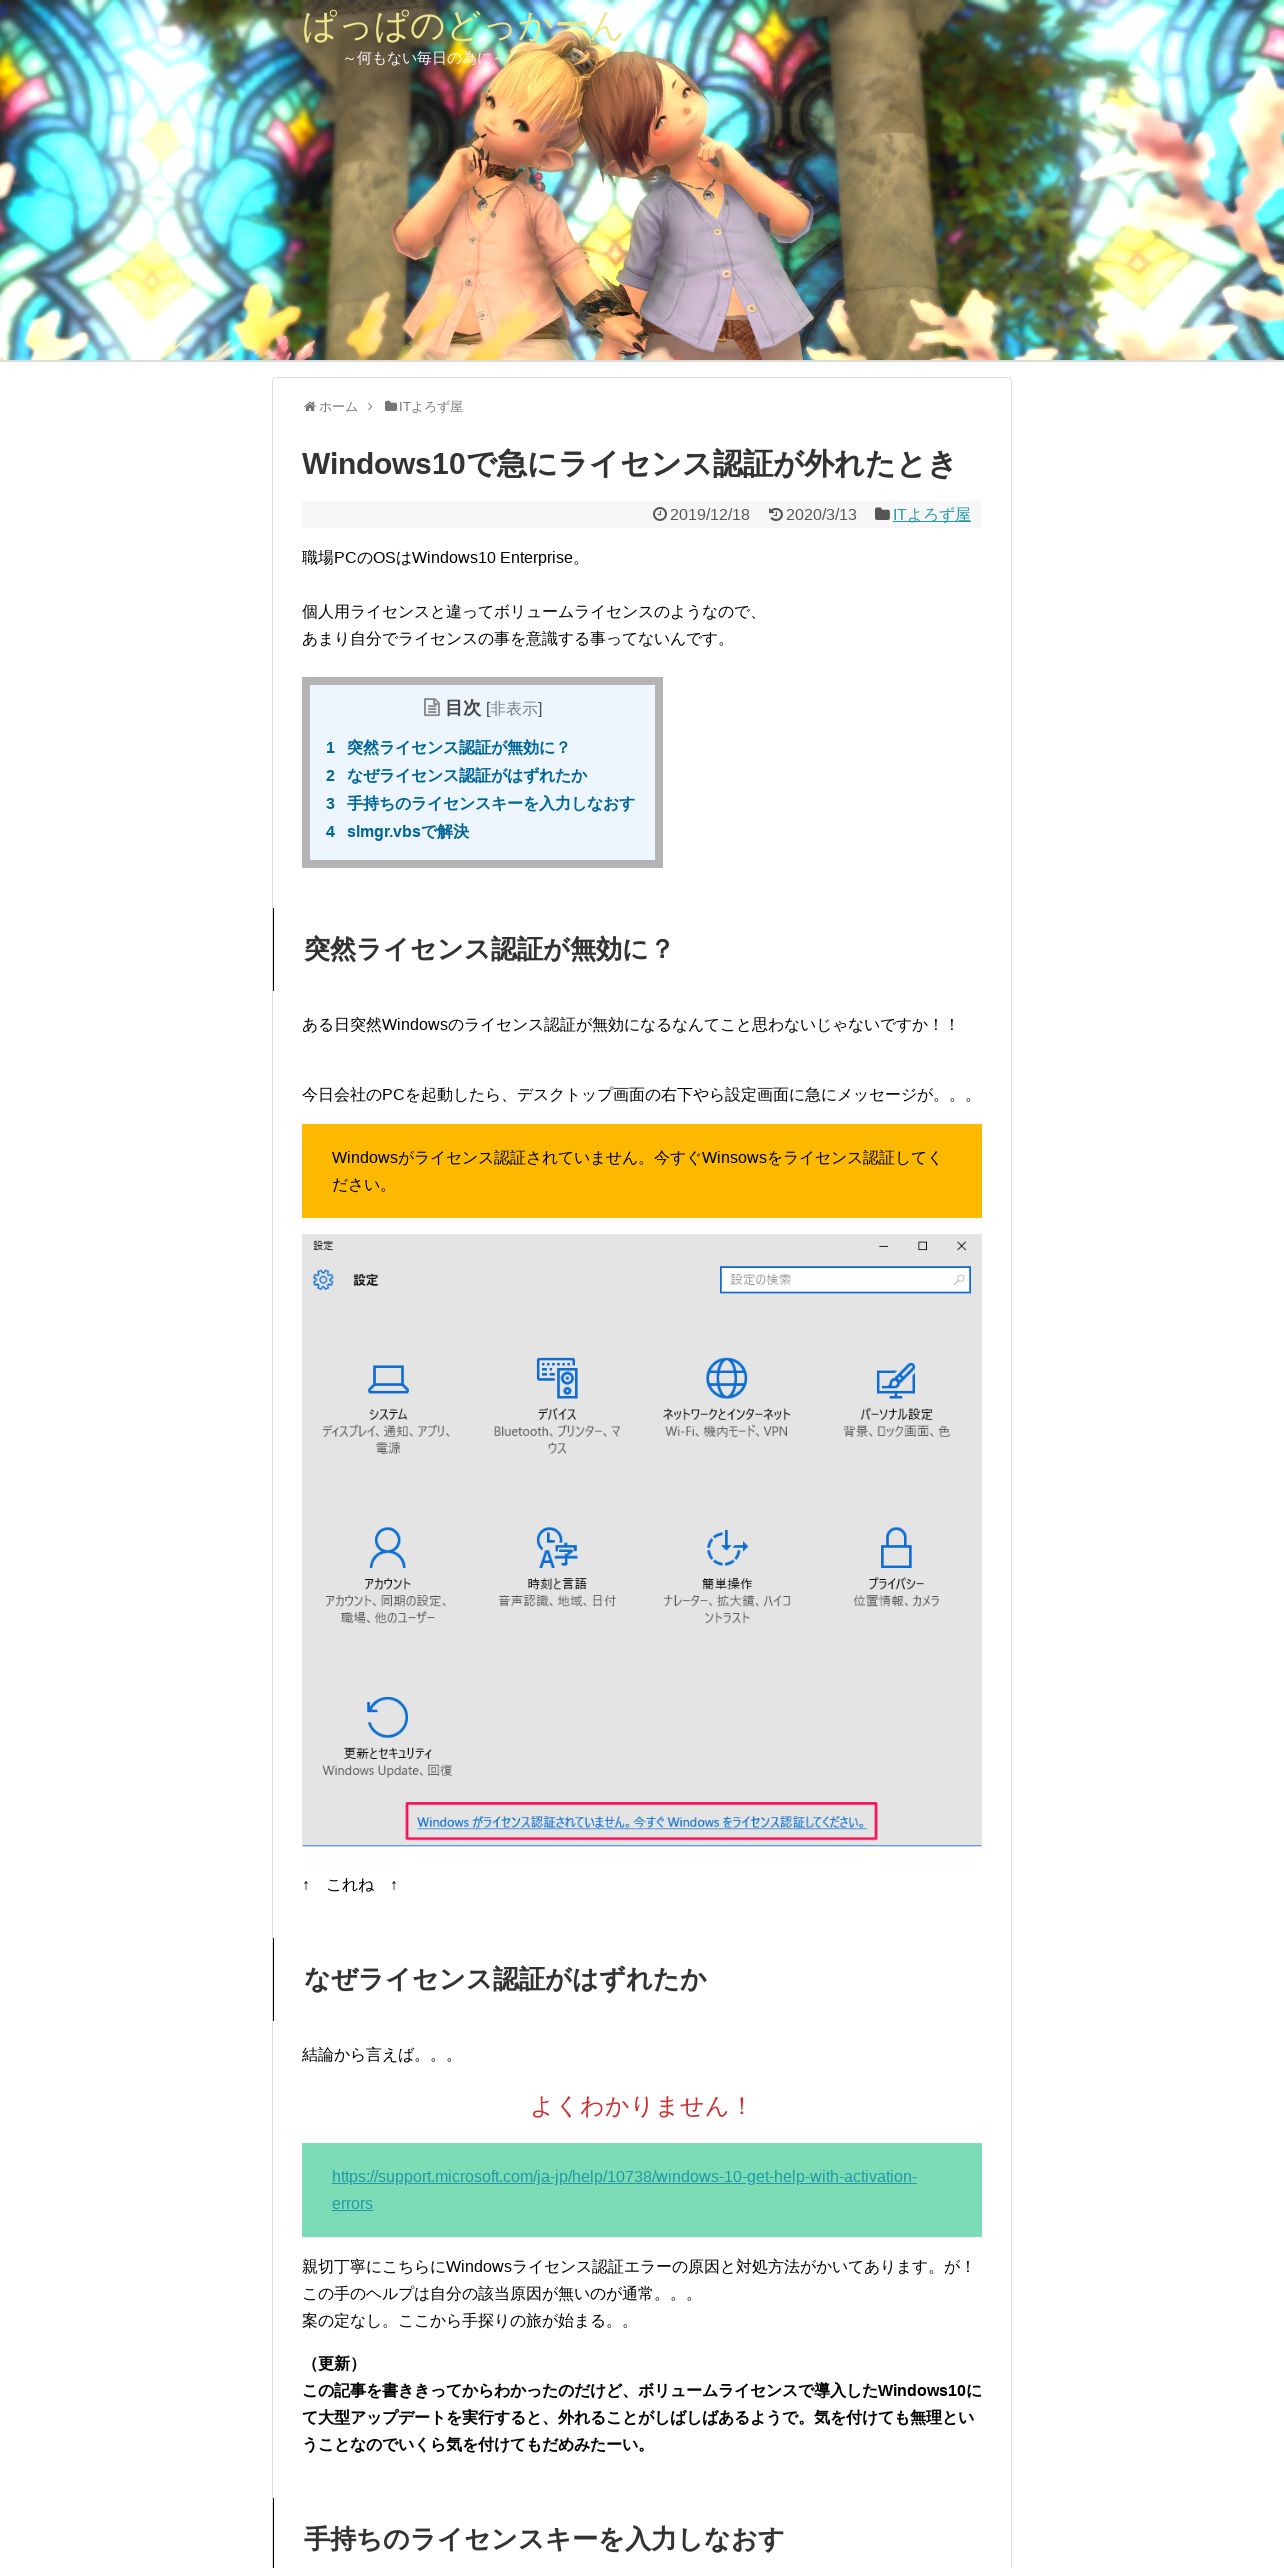Click the （更新） bold label
This screenshot has height=2568, width=1284.
(334, 2364)
